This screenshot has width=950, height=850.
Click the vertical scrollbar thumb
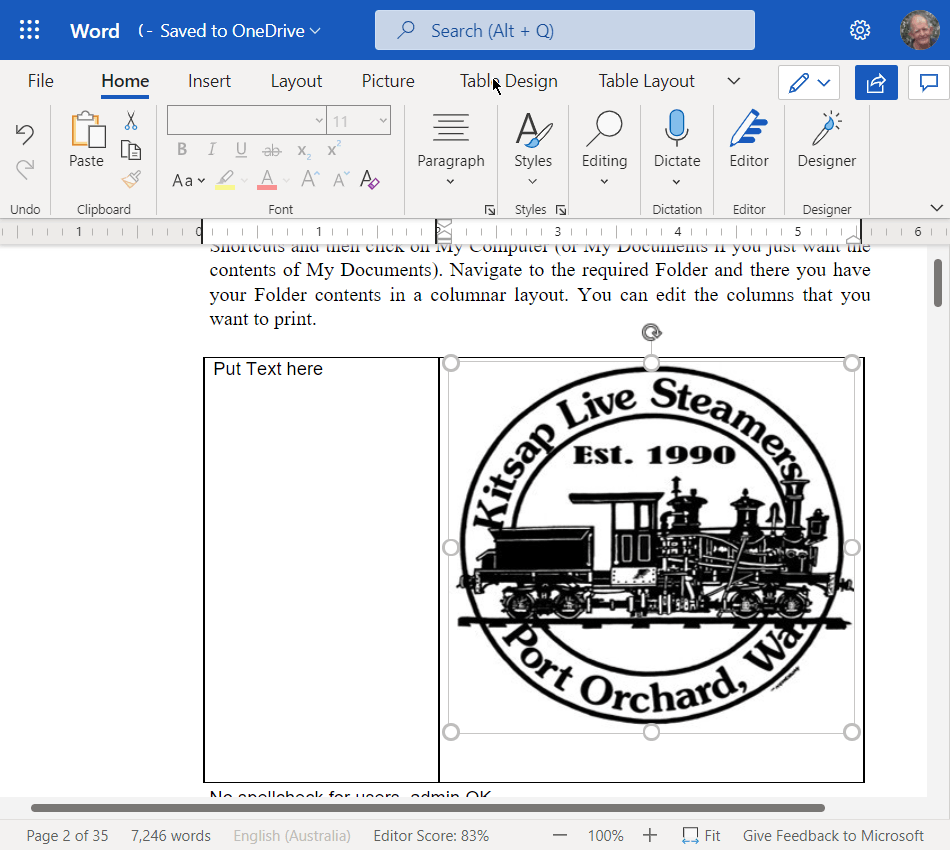[x=938, y=283]
